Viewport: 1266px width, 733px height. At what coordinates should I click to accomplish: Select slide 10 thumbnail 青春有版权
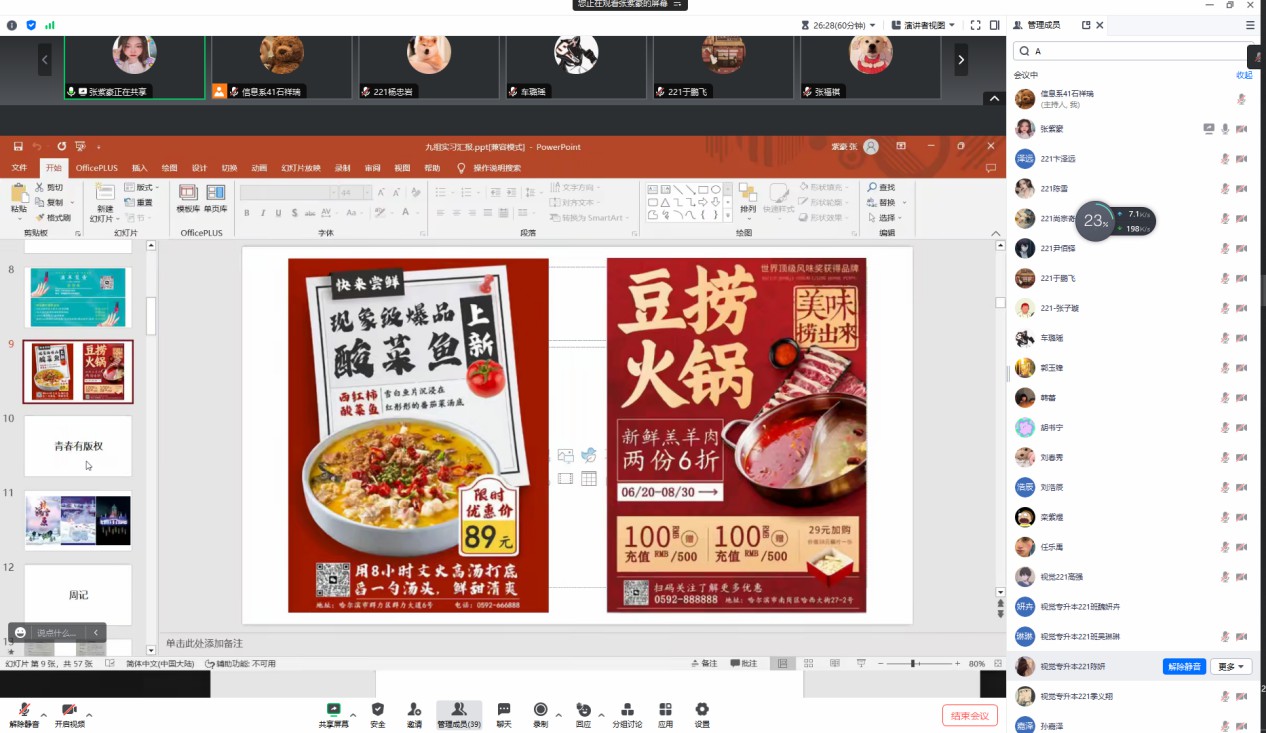click(x=78, y=446)
